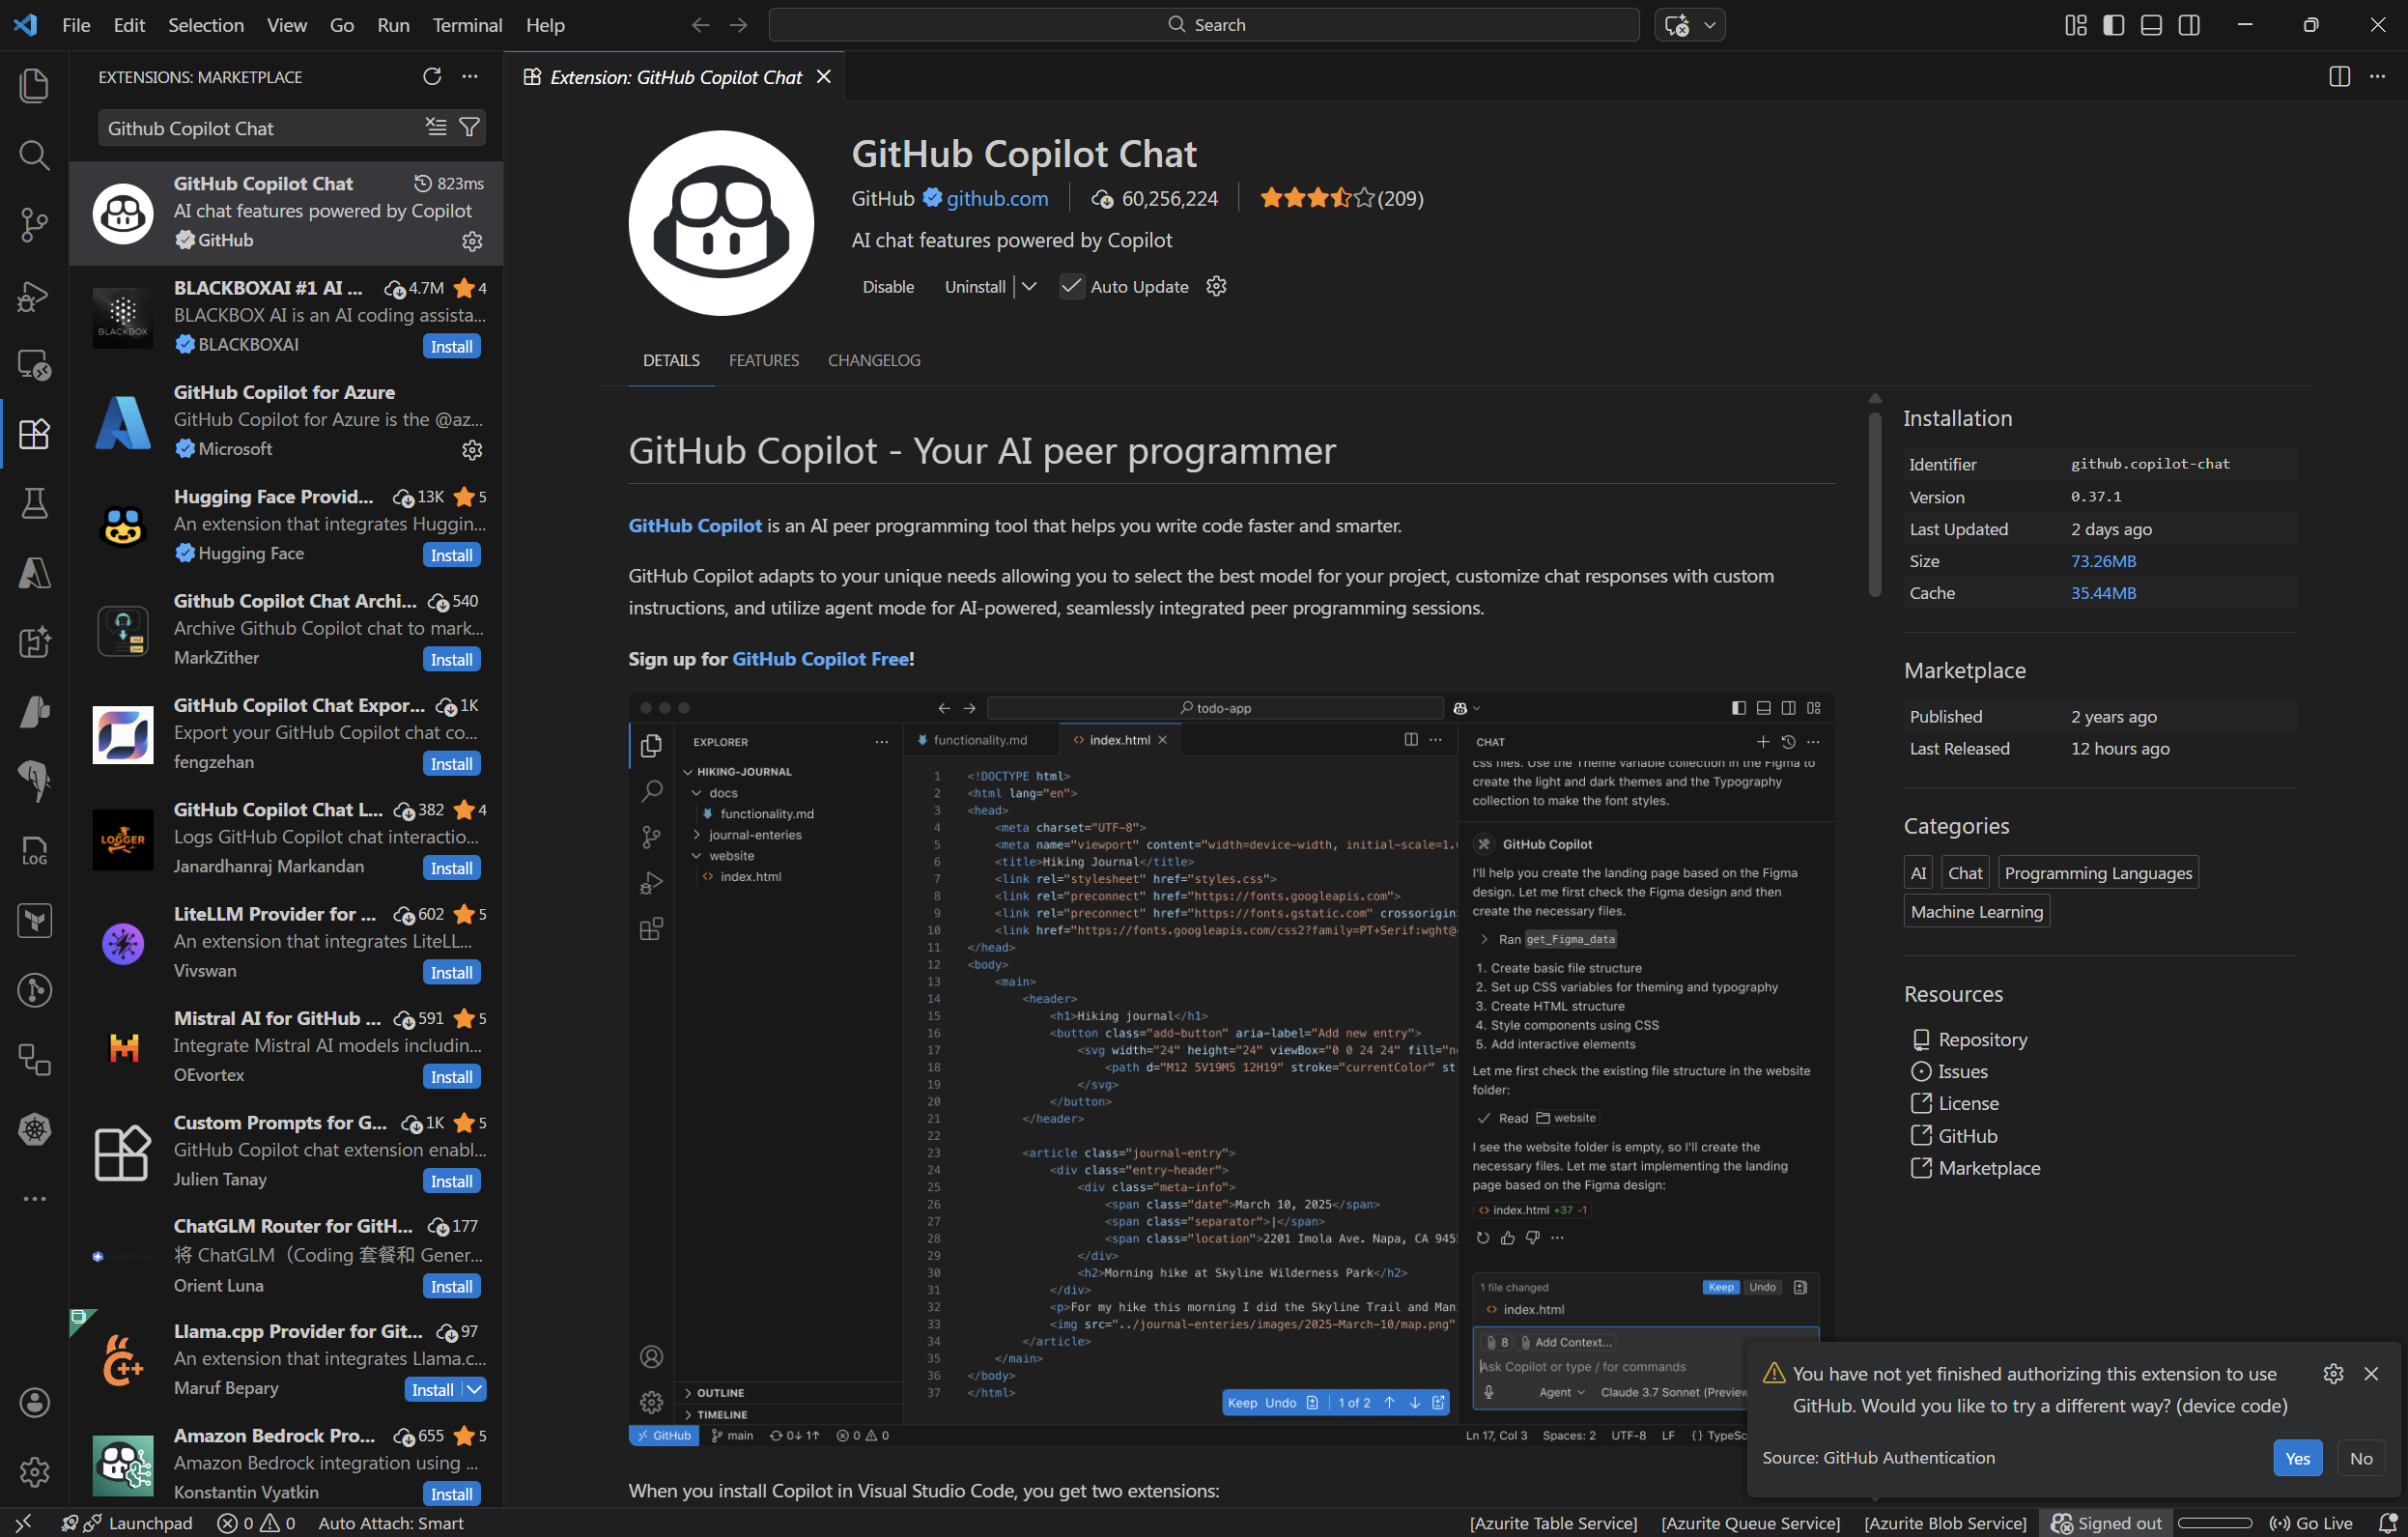The height and width of the screenshot is (1537, 2408).
Task: Click Yes in authorization notification
Action: tap(2297, 1458)
